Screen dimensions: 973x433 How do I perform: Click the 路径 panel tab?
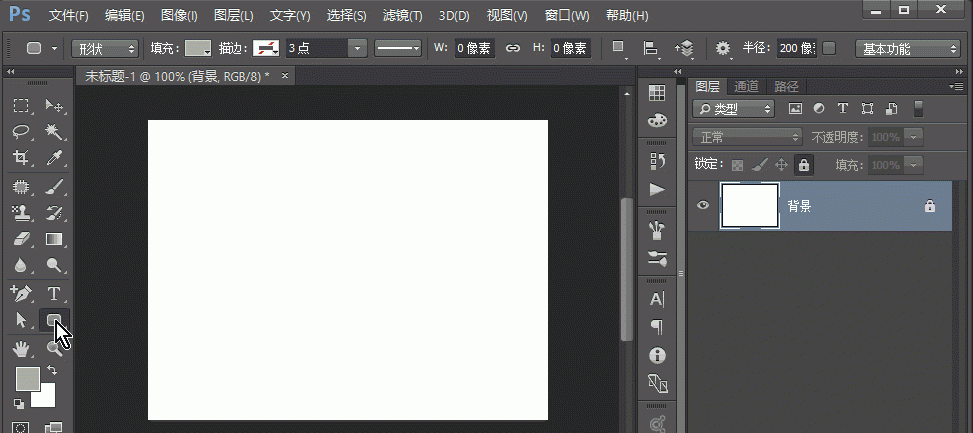tap(787, 86)
